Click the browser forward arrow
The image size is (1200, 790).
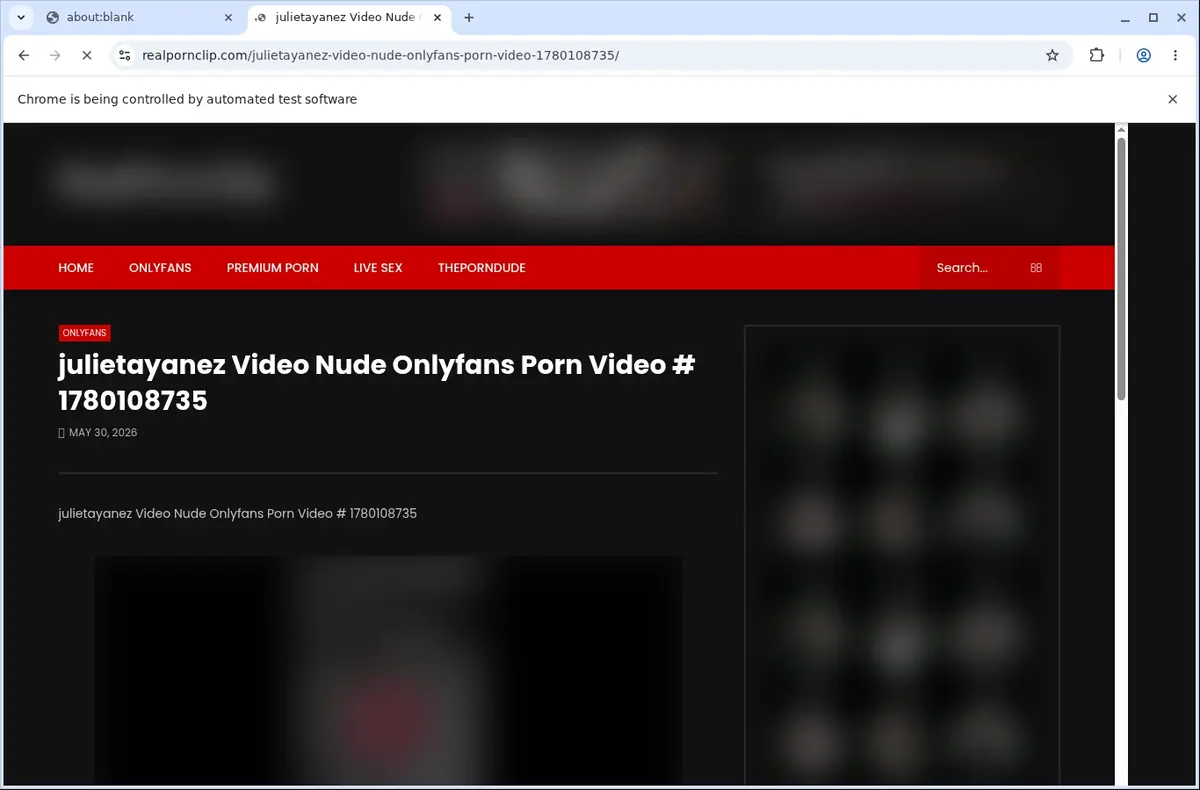[55, 56]
